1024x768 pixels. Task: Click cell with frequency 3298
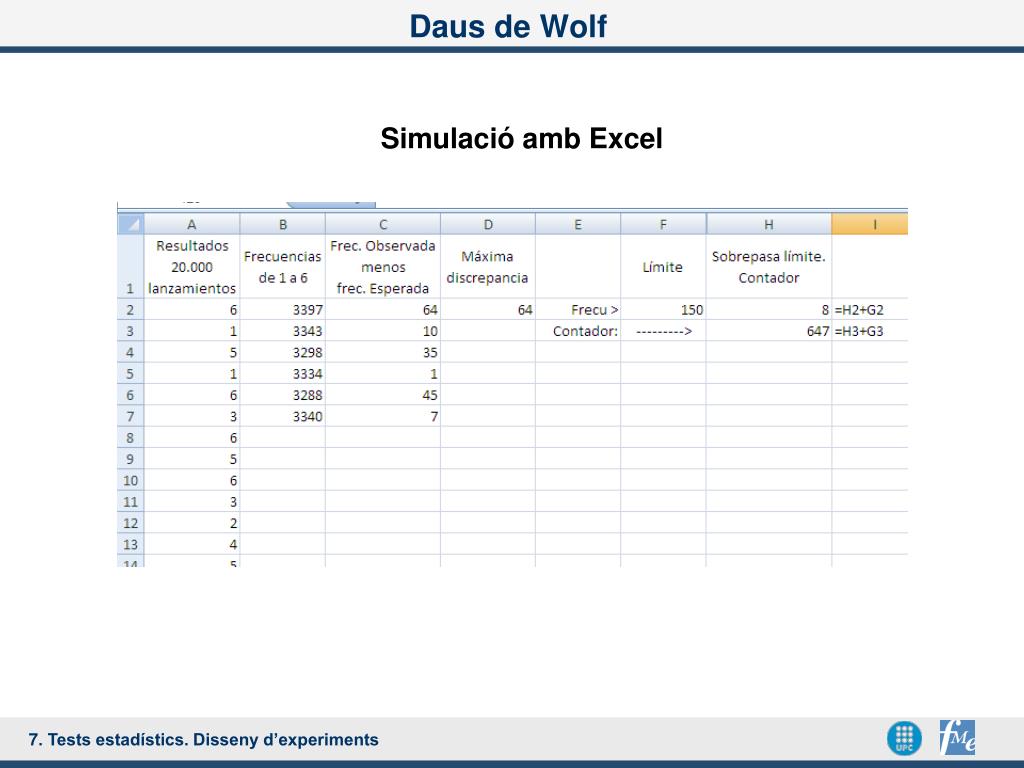[283, 353]
